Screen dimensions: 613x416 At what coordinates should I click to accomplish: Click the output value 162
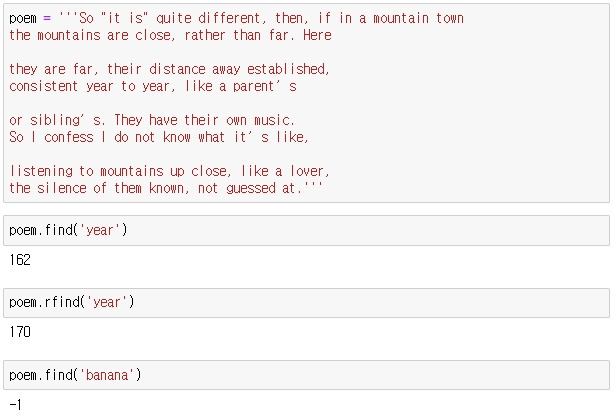20,260
